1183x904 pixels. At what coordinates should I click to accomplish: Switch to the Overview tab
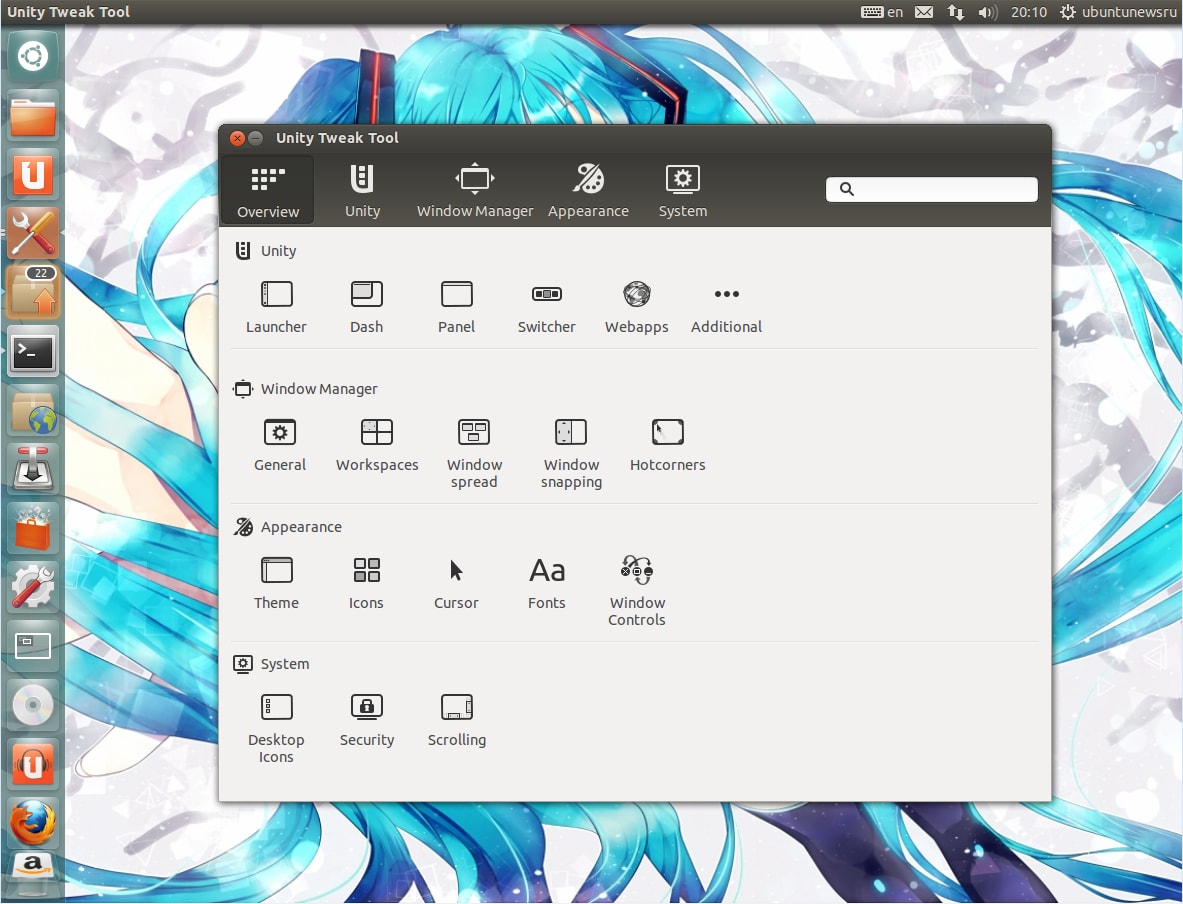[x=268, y=190]
